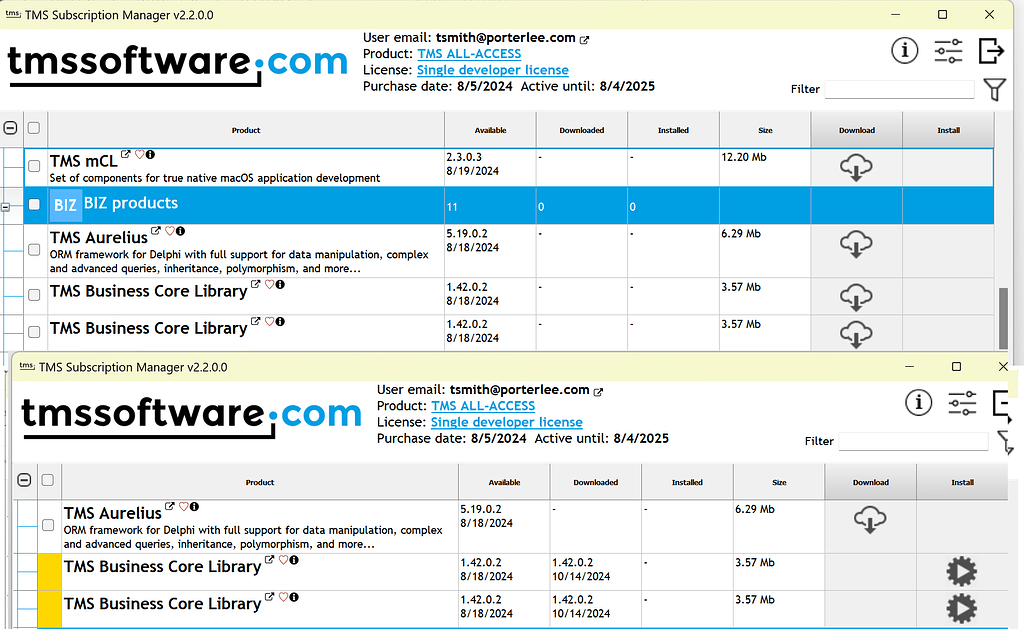Click the heart icon next to TMS Aurelius
This screenshot has width=1024, height=629.
click(x=170, y=231)
